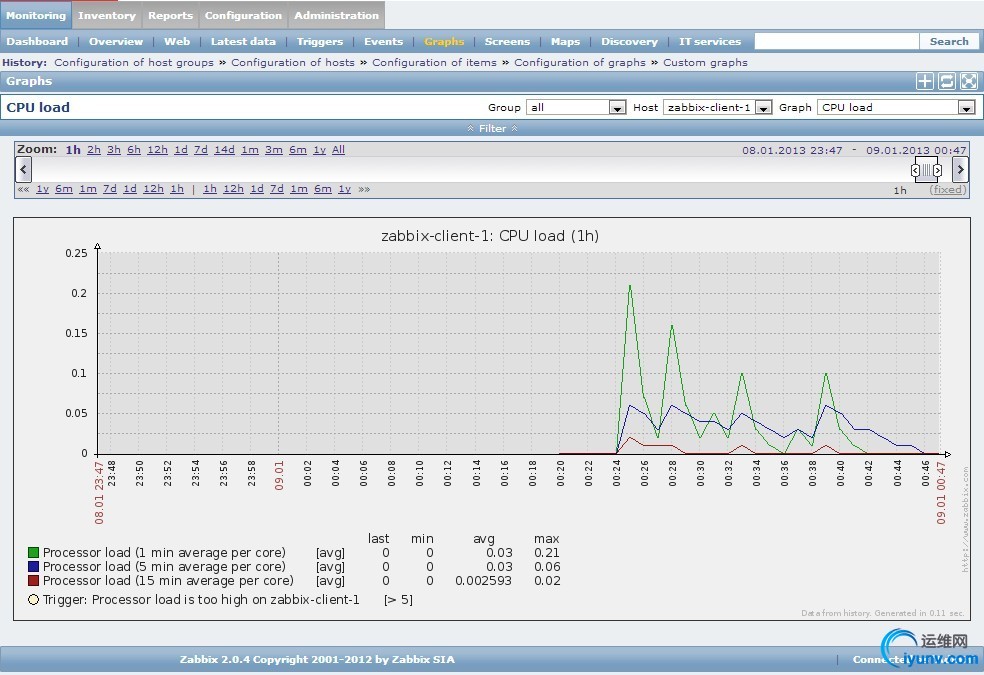The image size is (984, 675).
Task: Expand the Filter panel
Action: click(492, 128)
